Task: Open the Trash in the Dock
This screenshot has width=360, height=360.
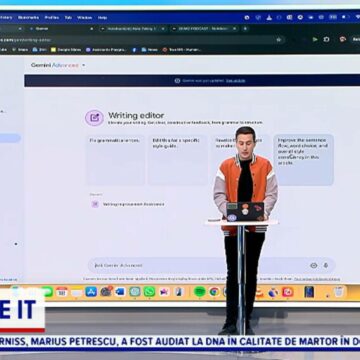Action: (x=338, y=292)
